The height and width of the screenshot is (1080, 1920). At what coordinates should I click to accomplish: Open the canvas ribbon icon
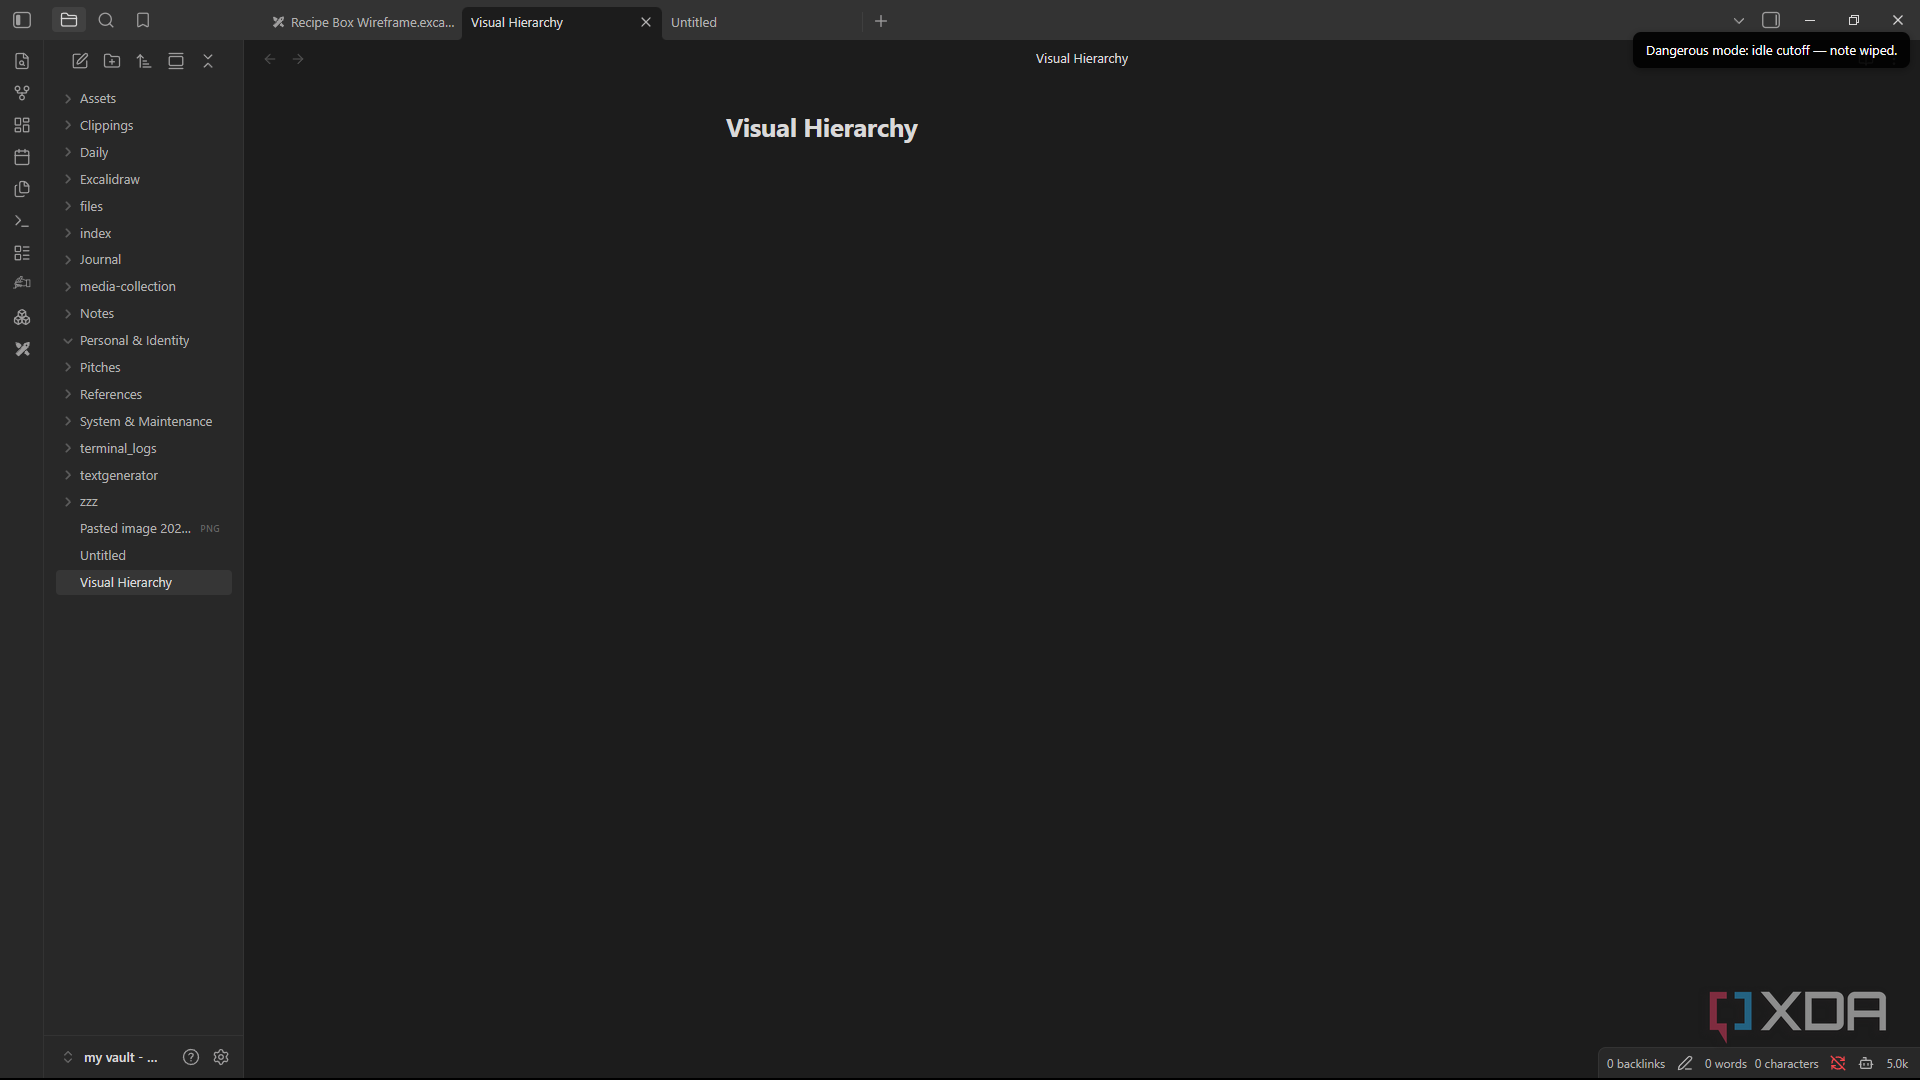tap(22, 125)
